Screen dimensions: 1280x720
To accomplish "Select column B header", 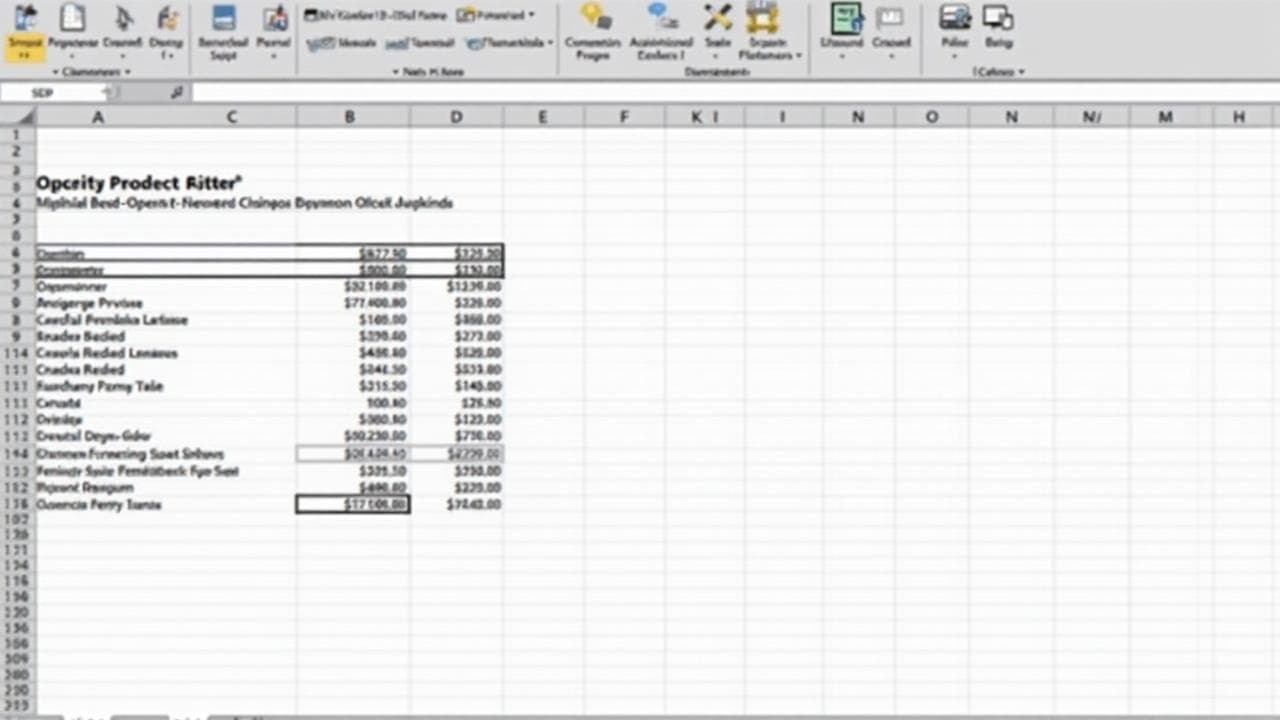I will [x=351, y=117].
